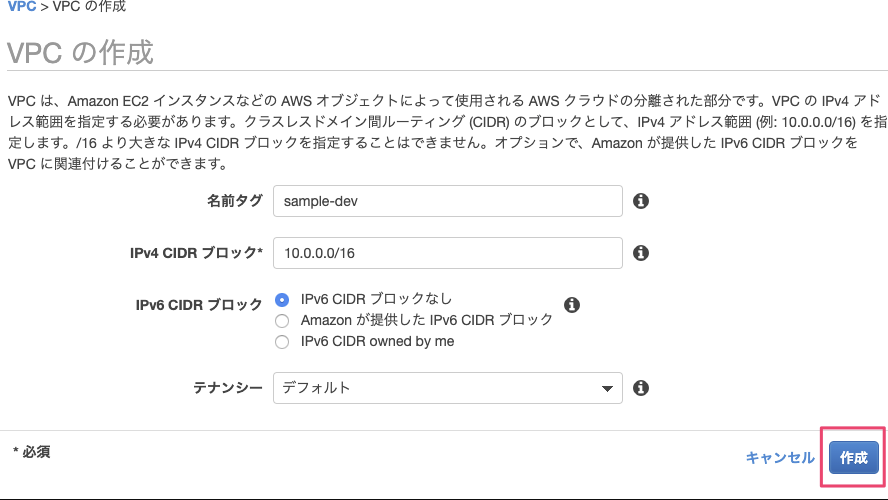
Task: Focus the 名前タグ field containing sample-dev
Action: 447,201
